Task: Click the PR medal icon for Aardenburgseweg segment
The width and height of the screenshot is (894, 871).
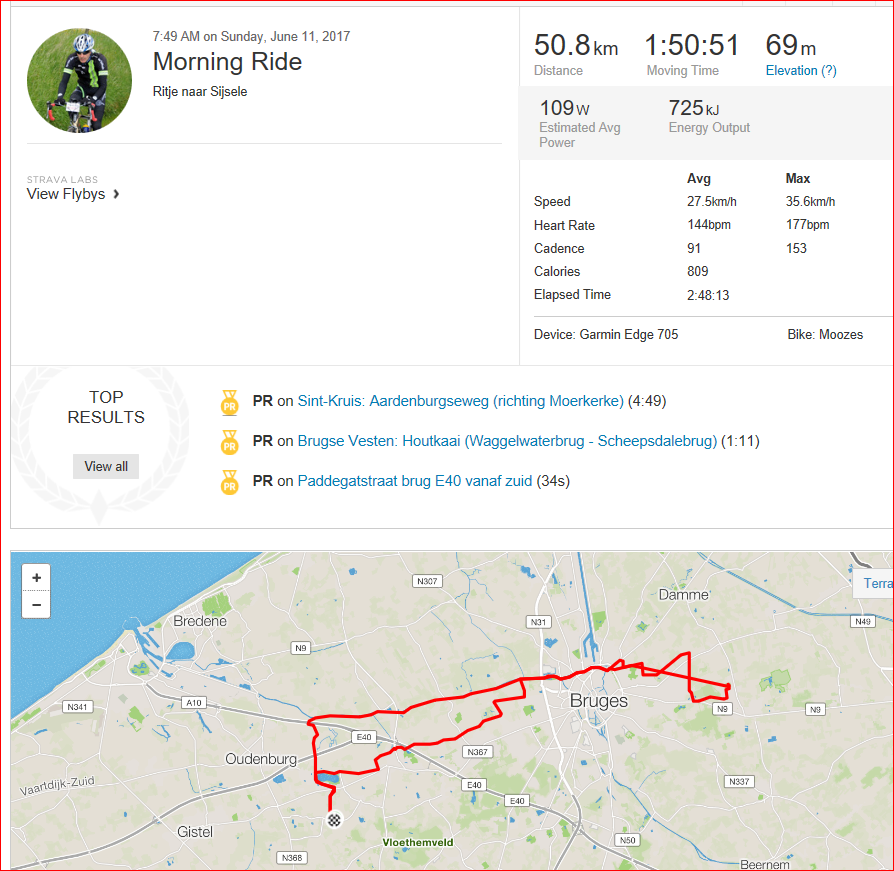Action: [230, 402]
